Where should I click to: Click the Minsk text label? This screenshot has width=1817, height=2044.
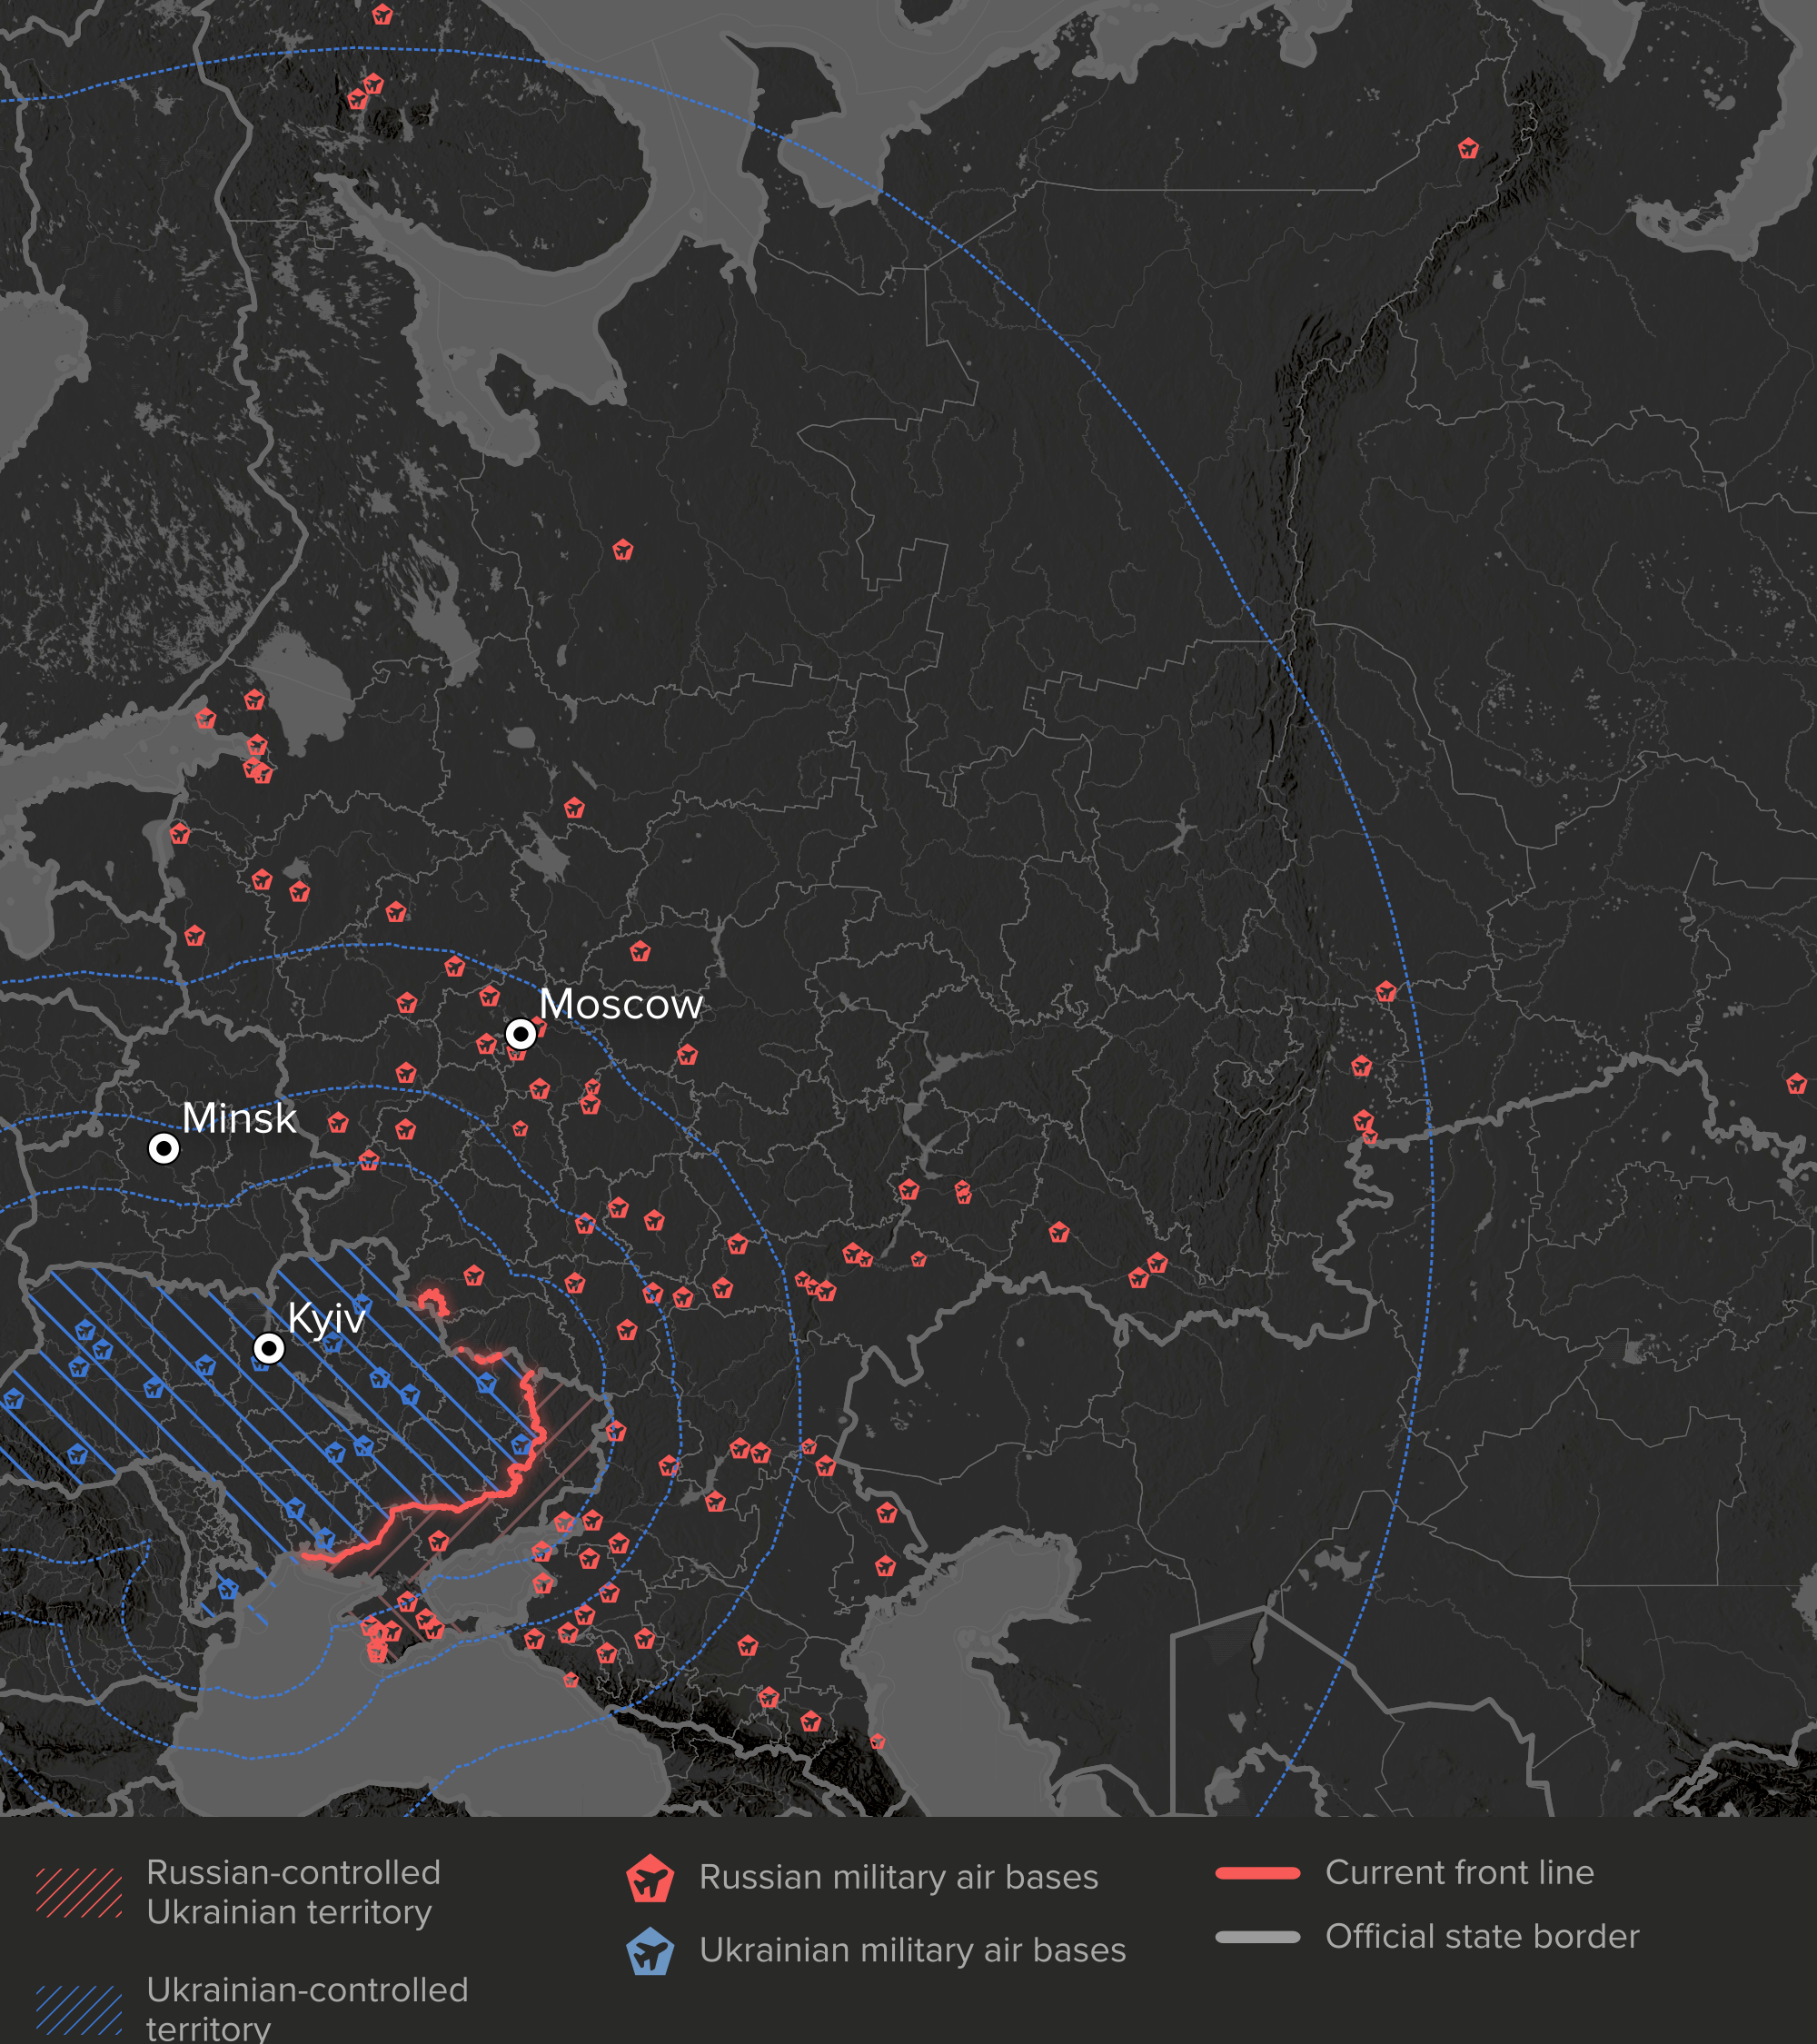coord(239,1118)
